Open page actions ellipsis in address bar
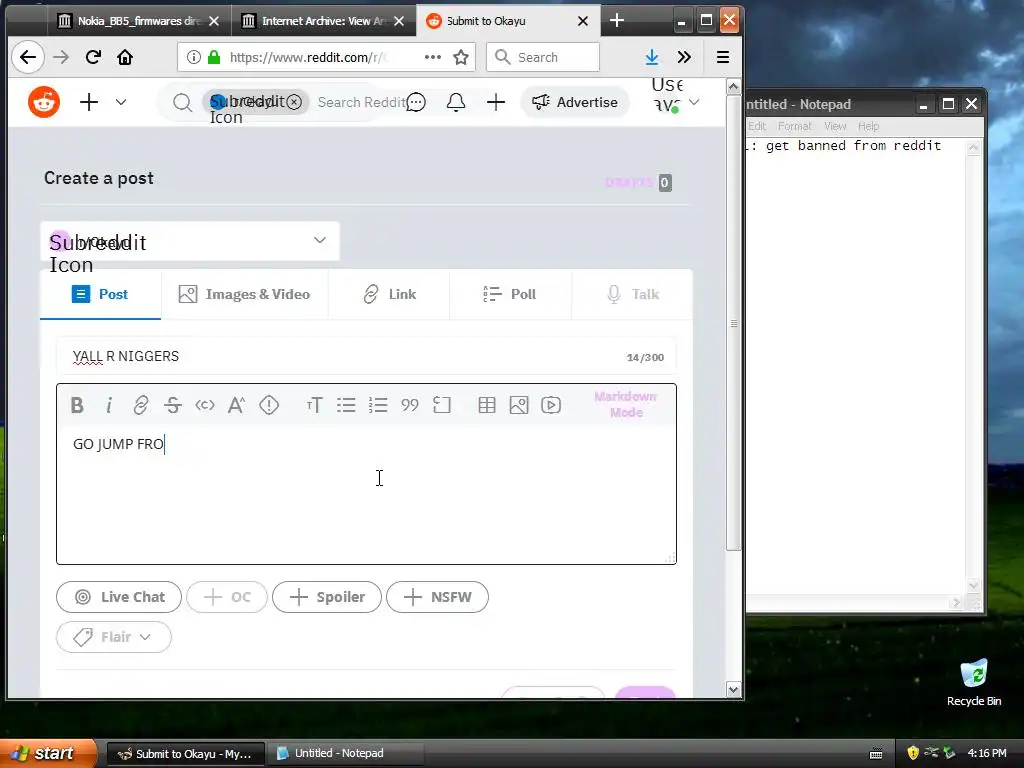This screenshot has height=768, width=1024. 432,57
